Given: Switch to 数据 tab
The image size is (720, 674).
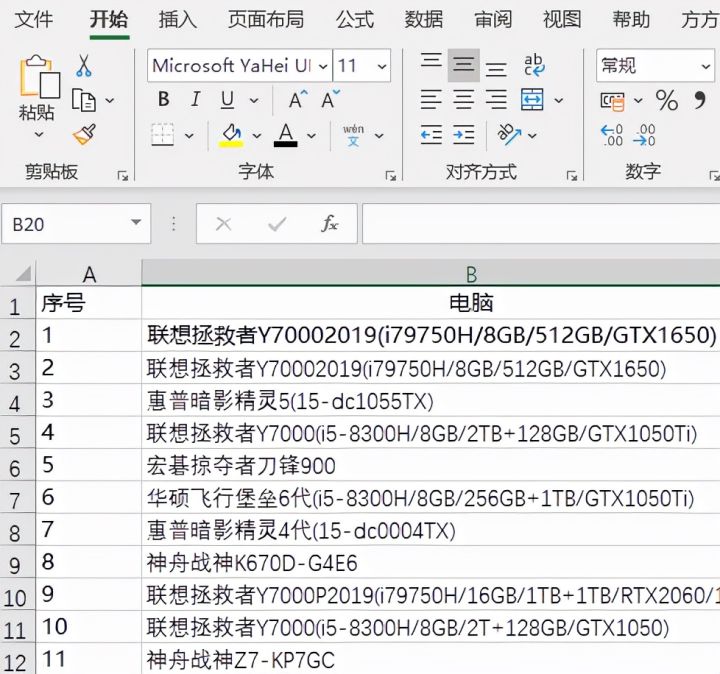Looking at the screenshot, I should click(x=424, y=20).
